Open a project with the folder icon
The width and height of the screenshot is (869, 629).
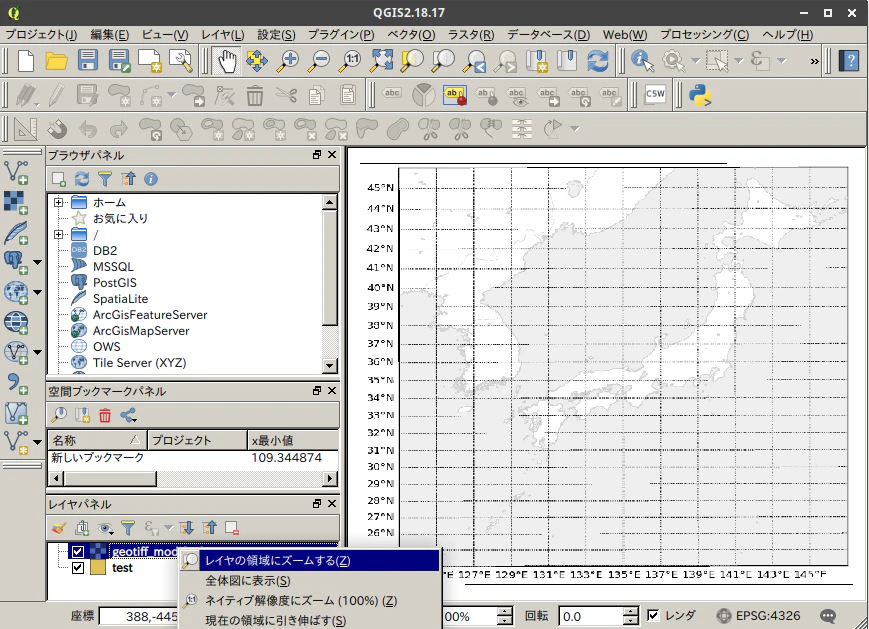coord(56,60)
